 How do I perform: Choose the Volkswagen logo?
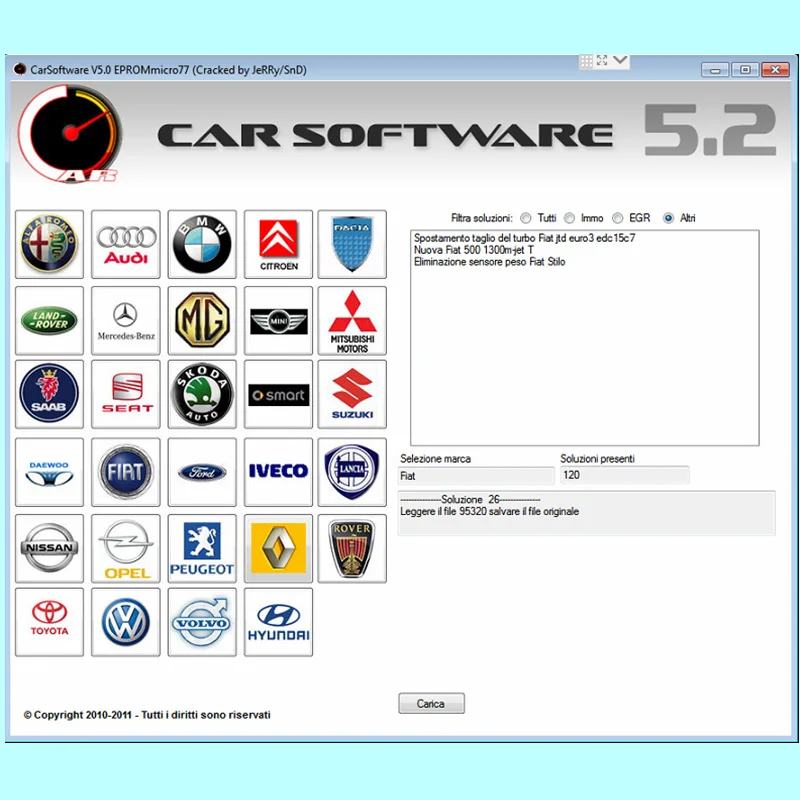point(126,622)
